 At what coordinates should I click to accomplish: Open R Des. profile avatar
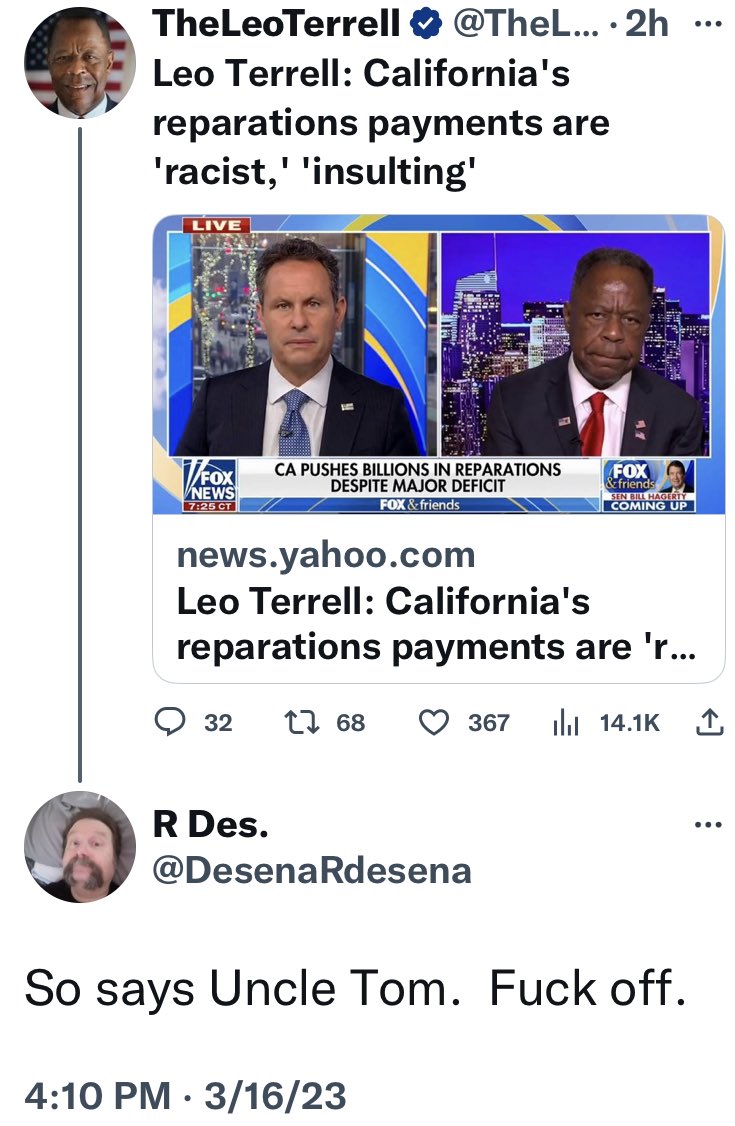point(80,847)
